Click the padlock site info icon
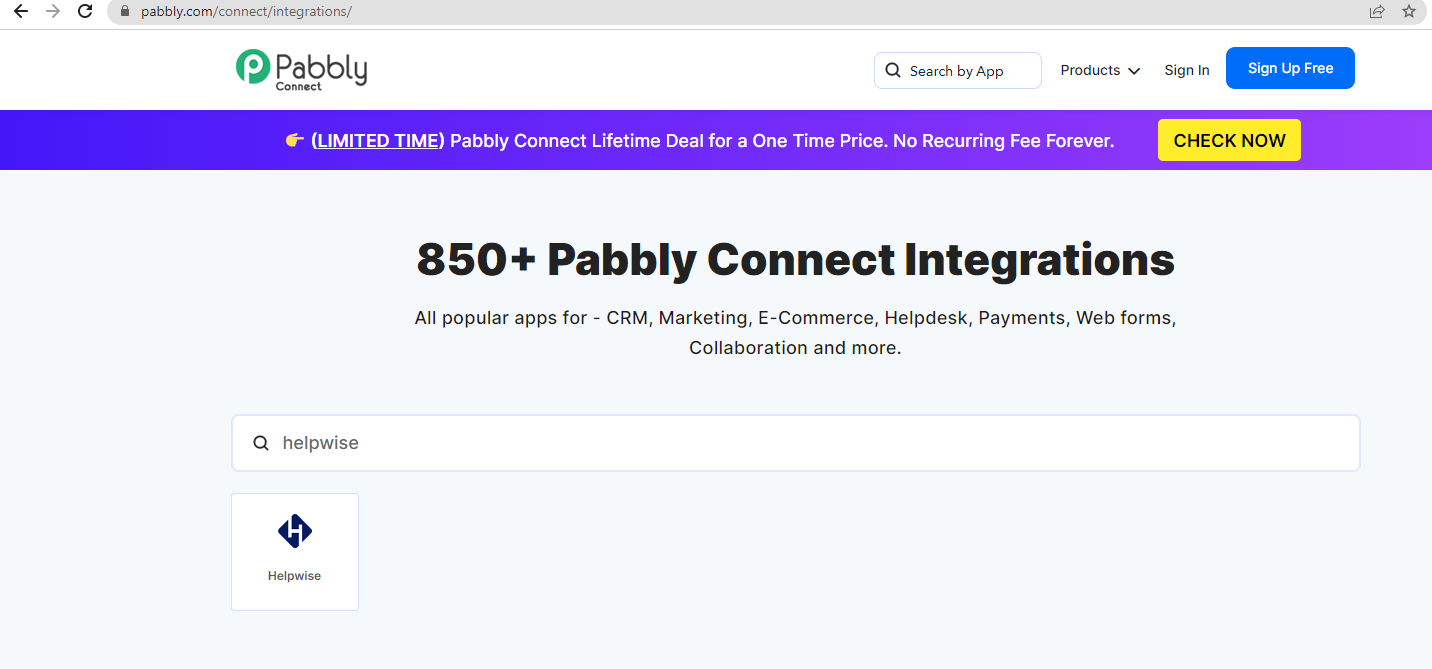Screen dimensions: 1432x669 coord(125,12)
